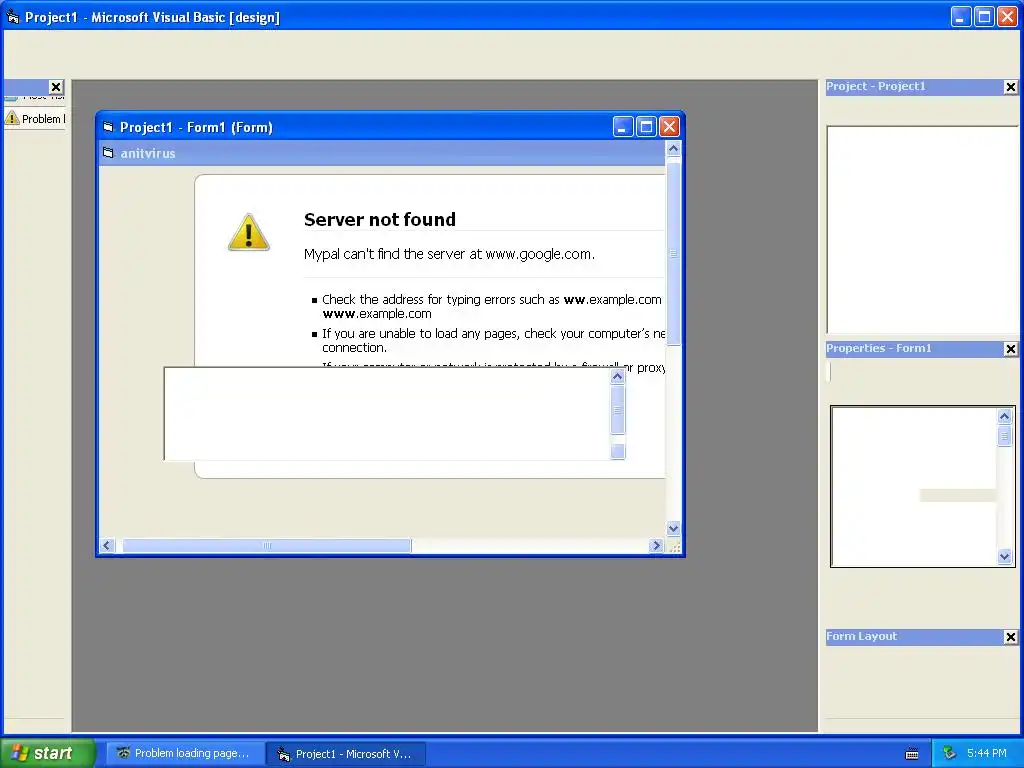
Task: Form1 horizontal scrollbar: click the right arrow
Action: 656,545
